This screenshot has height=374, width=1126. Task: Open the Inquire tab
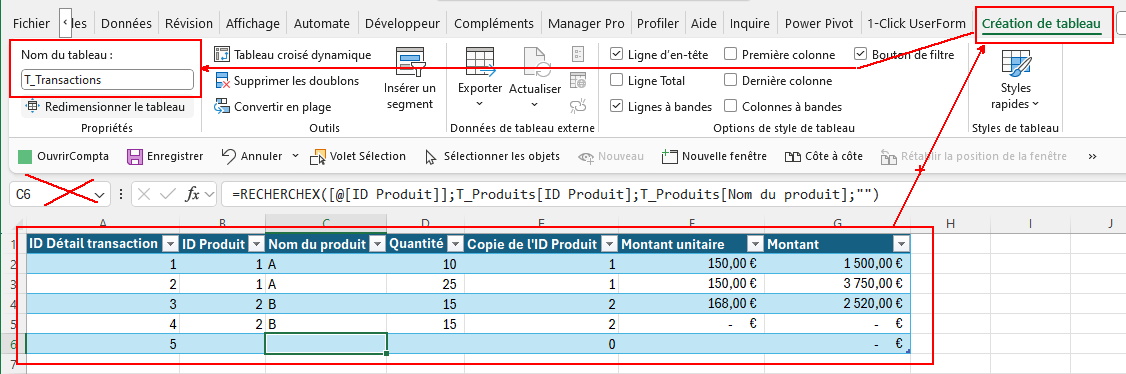click(x=750, y=24)
